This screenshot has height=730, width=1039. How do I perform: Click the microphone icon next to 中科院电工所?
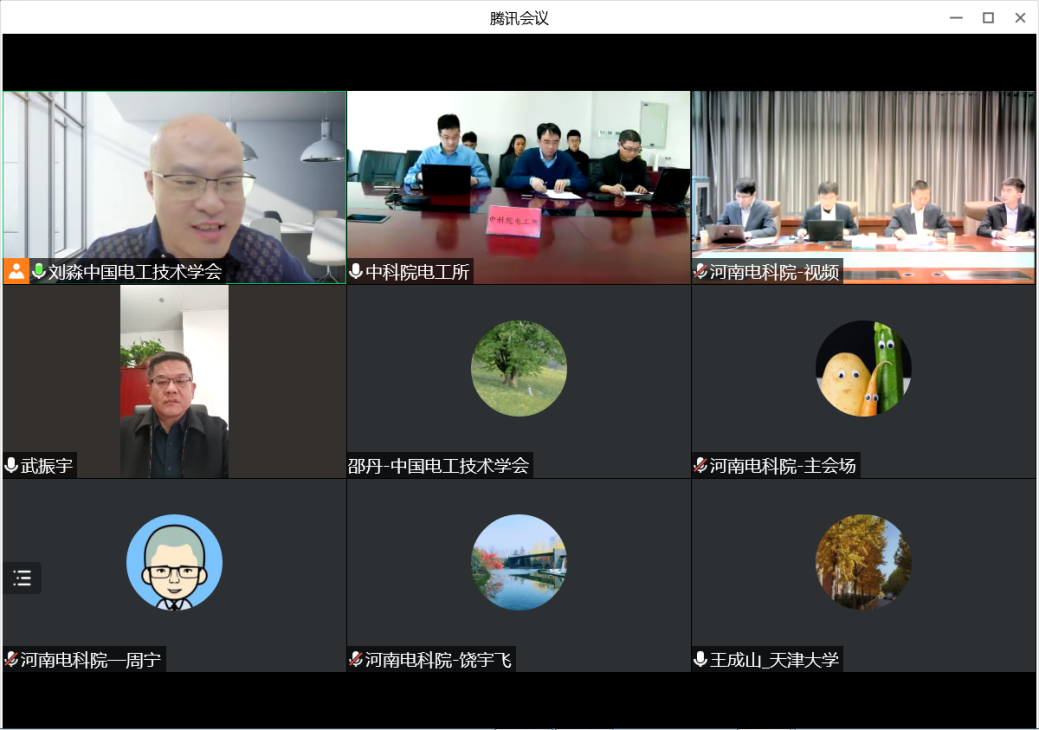click(356, 271)
